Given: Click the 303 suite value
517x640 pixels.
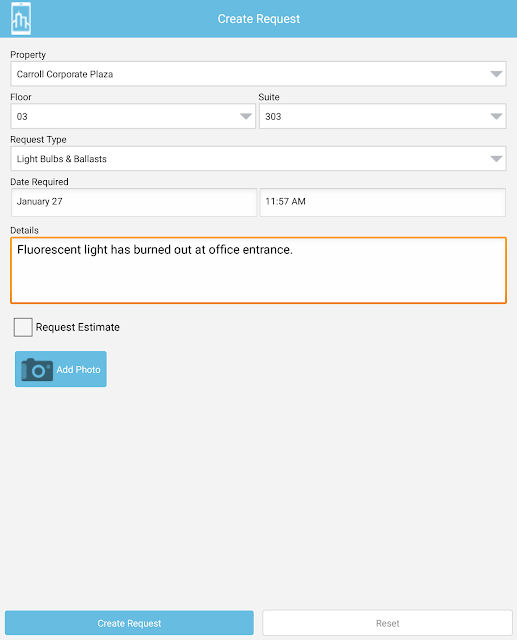Looking at the screenshot, I should (273, 117).
